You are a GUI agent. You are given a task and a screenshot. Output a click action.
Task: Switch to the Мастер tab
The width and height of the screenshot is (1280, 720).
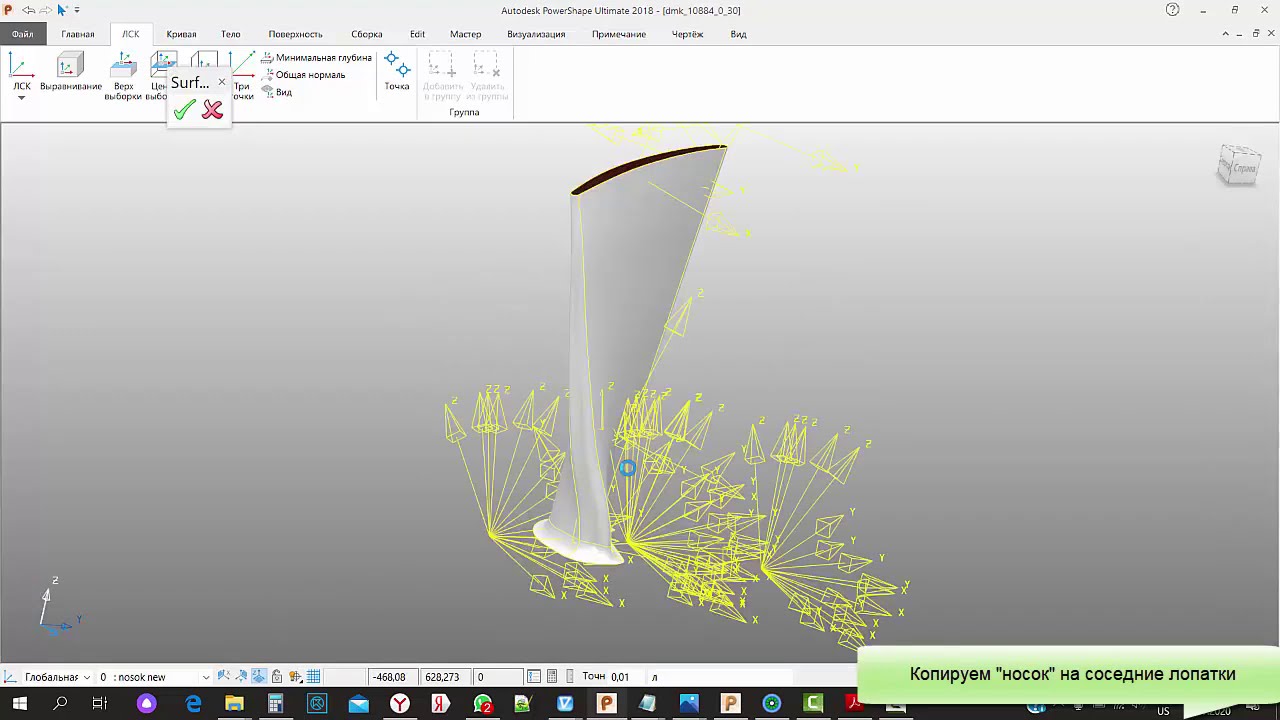465,34
